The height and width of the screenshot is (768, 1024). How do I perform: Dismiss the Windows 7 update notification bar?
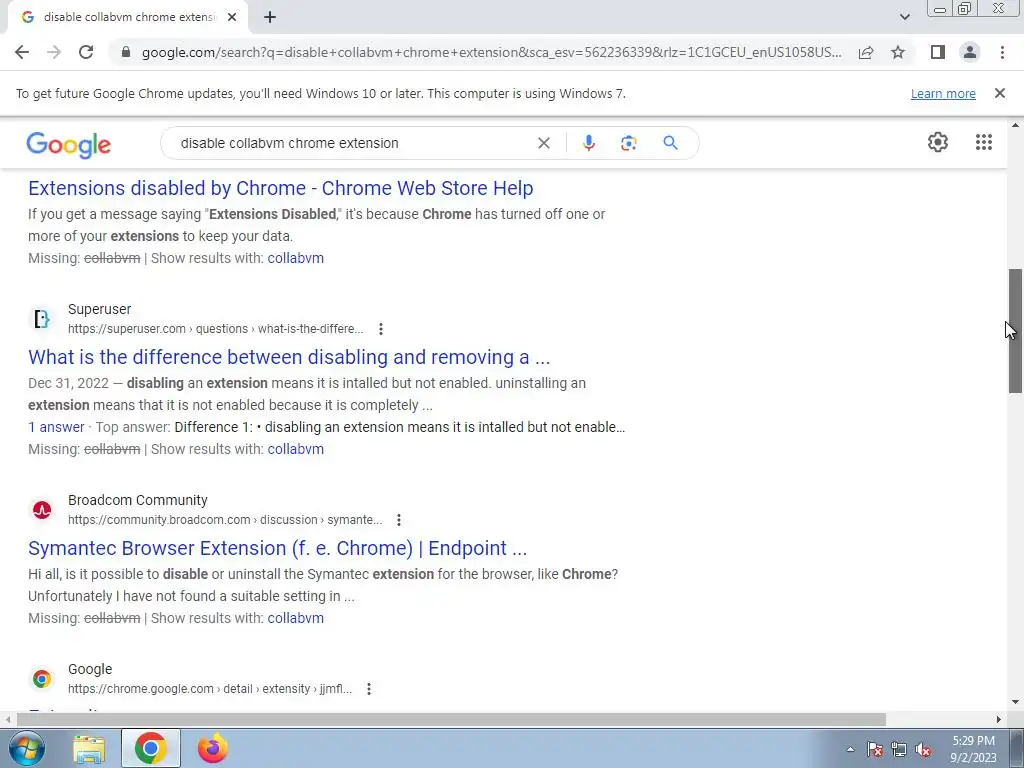point(1000,93)
